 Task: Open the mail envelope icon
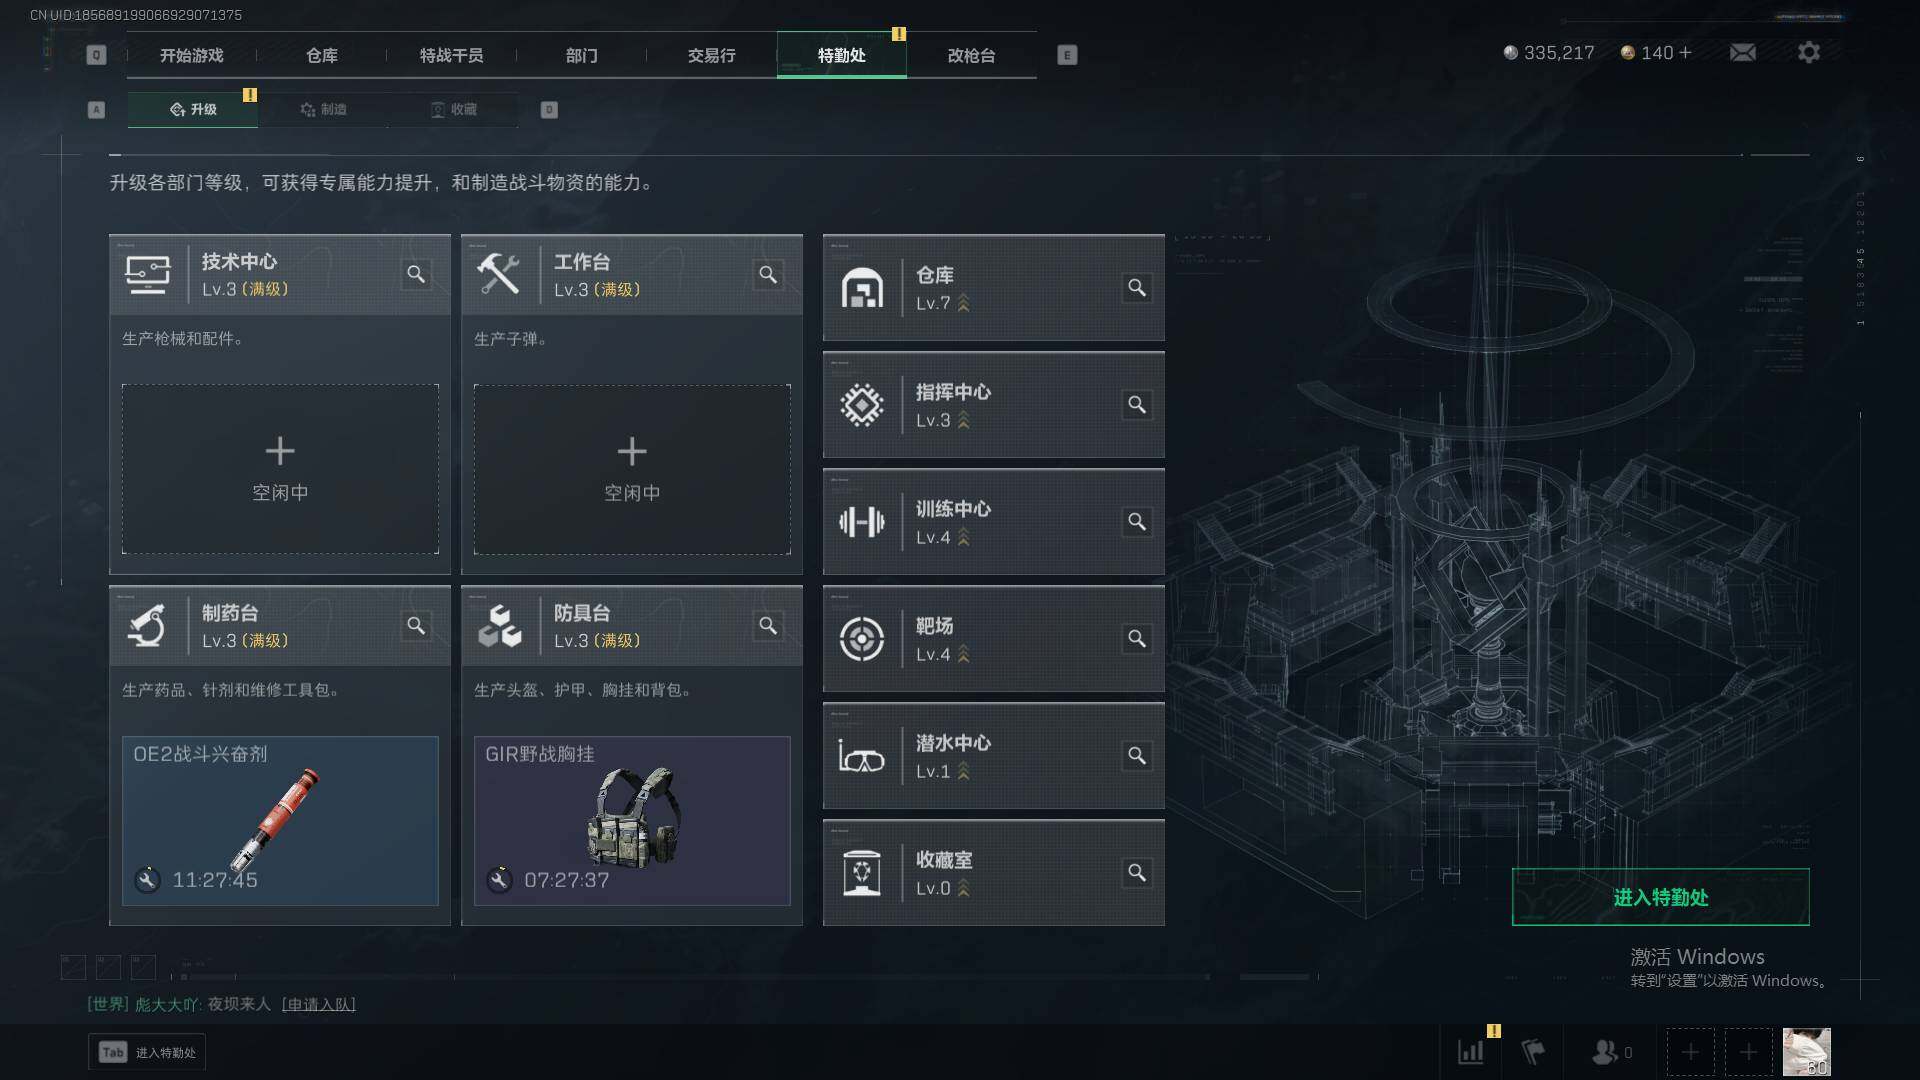(x=1742, y=52)
